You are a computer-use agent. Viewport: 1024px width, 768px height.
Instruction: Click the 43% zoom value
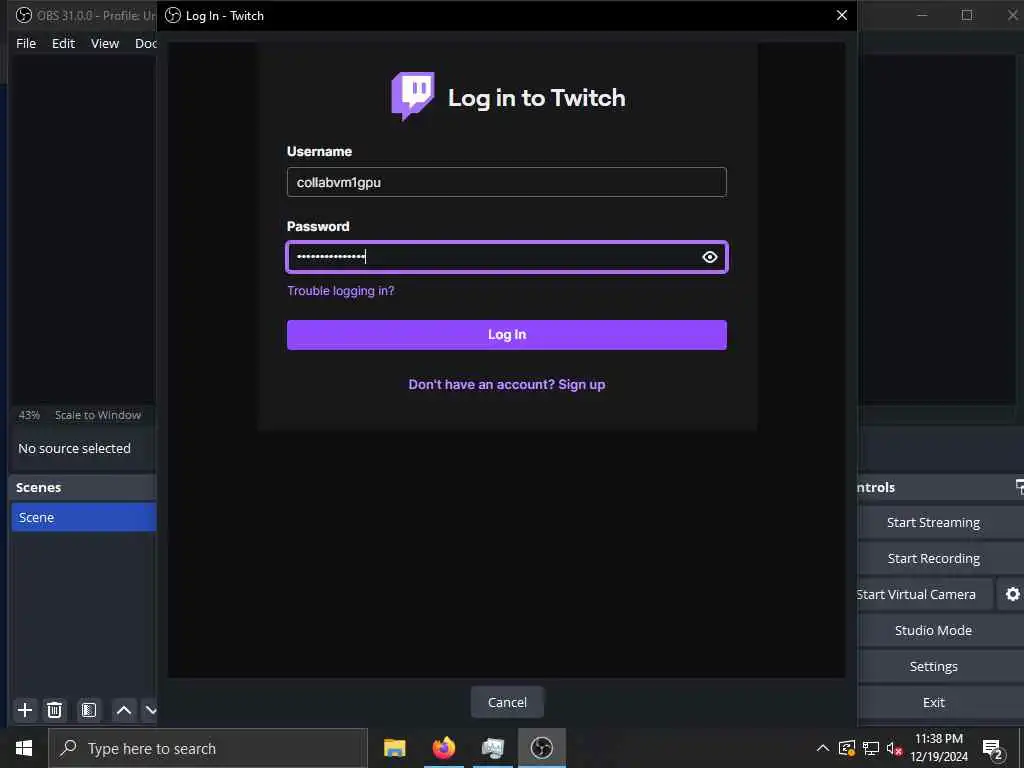[29, 415]
